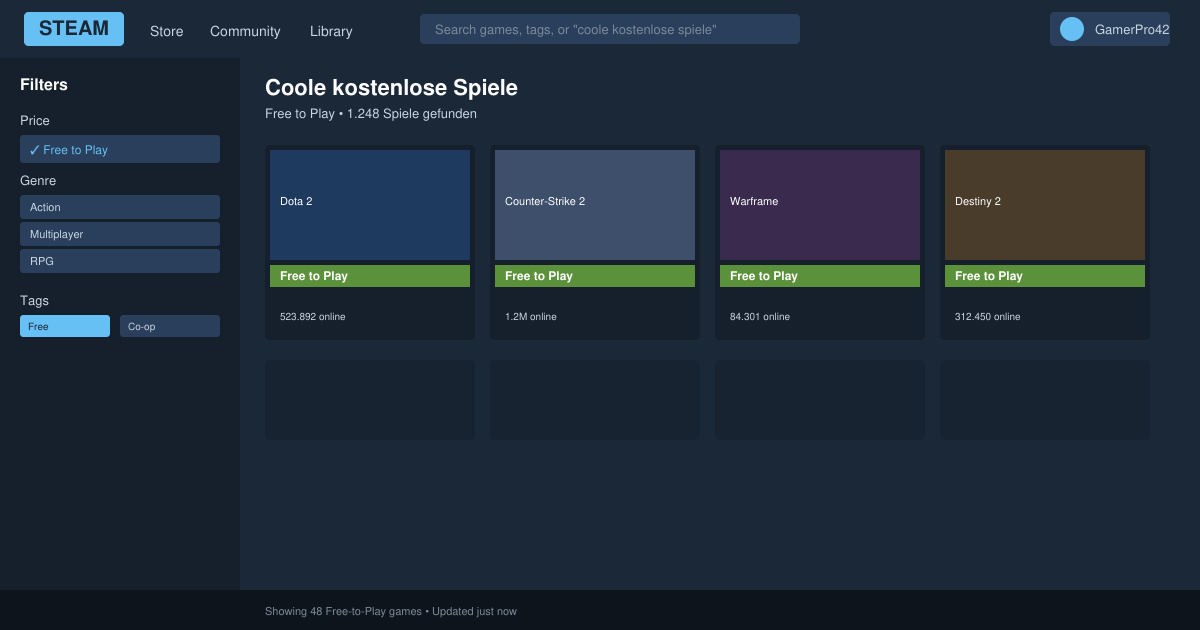The height and width of the screenshot is (630, 1200).
Task: Open the Community menu
Action: pyautogui.click(x=245, y=31)
